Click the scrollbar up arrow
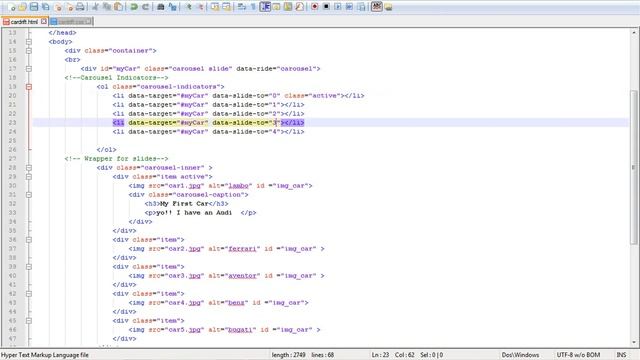This screenshot has width=640, height=360. [634, 32]
